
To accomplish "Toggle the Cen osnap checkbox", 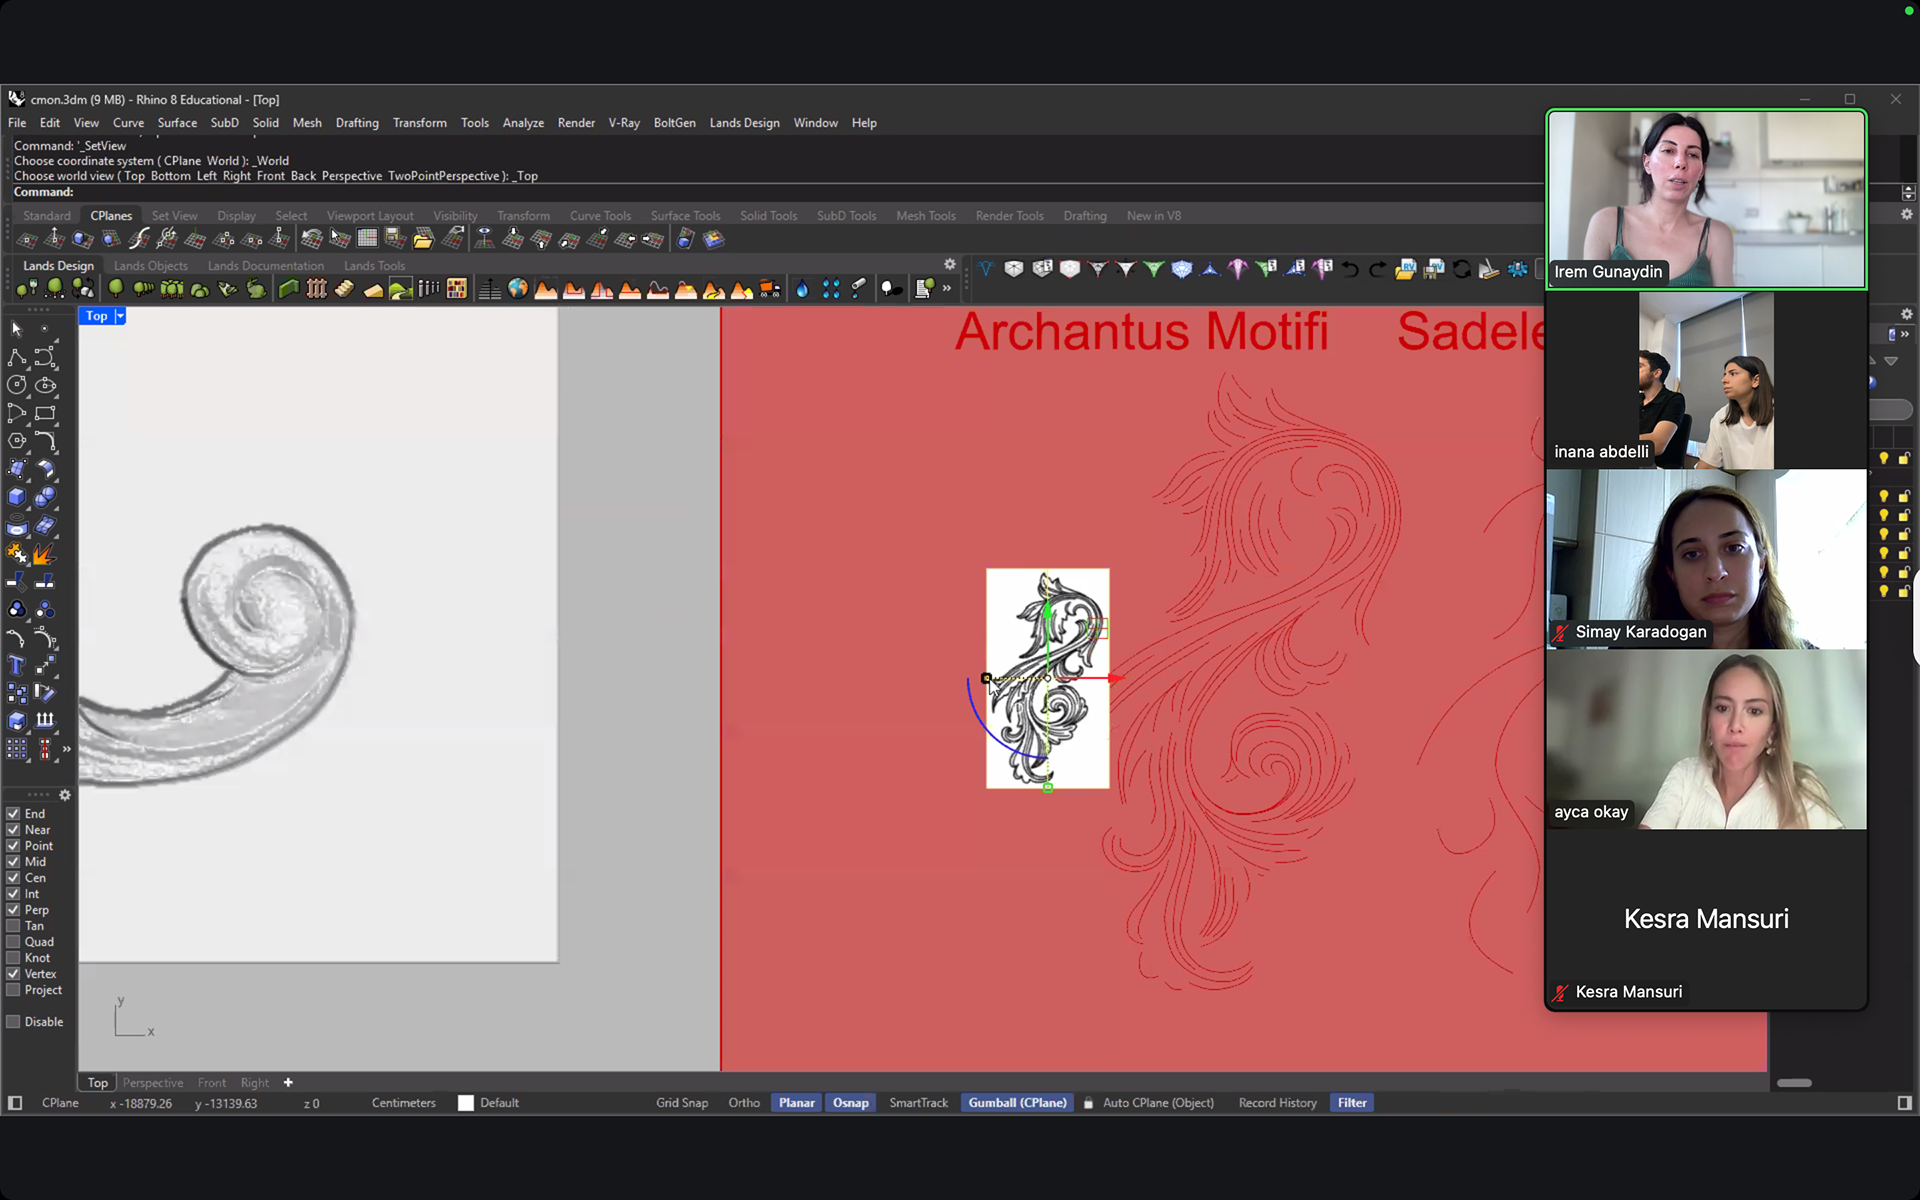I will click(13, 878).
